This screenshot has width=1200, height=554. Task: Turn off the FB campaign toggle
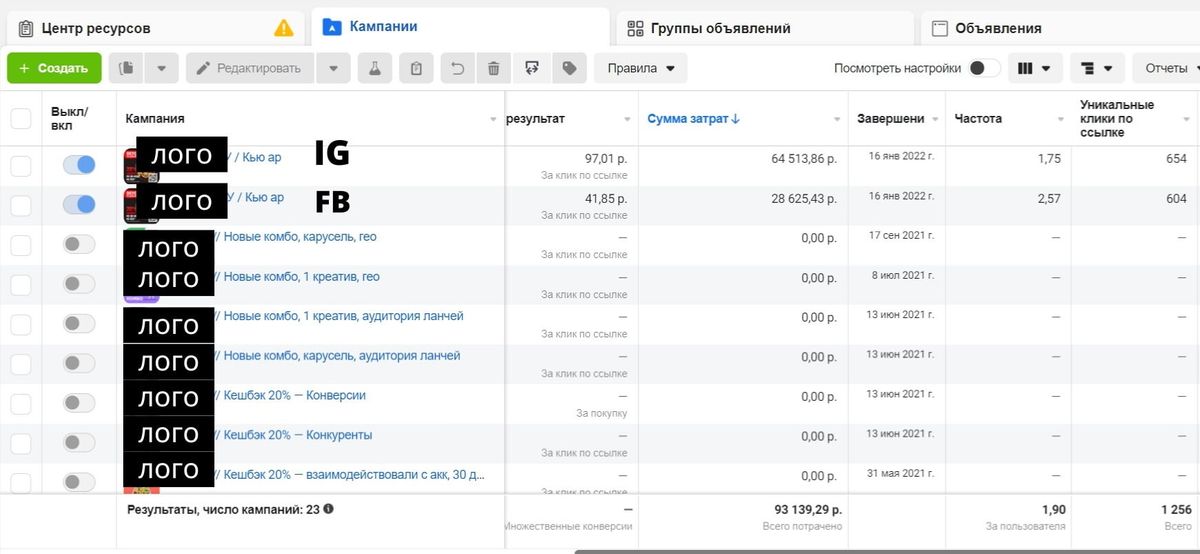point(79,204)
